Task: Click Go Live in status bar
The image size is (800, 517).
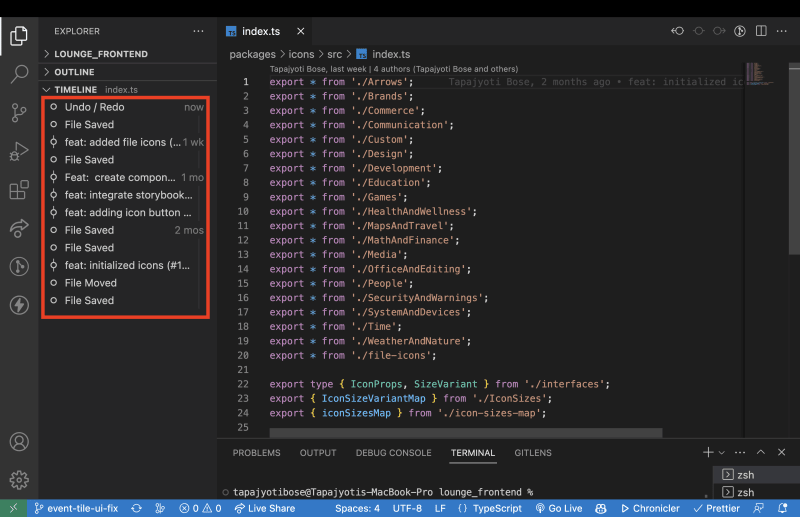Action: (x=559, y=508)
